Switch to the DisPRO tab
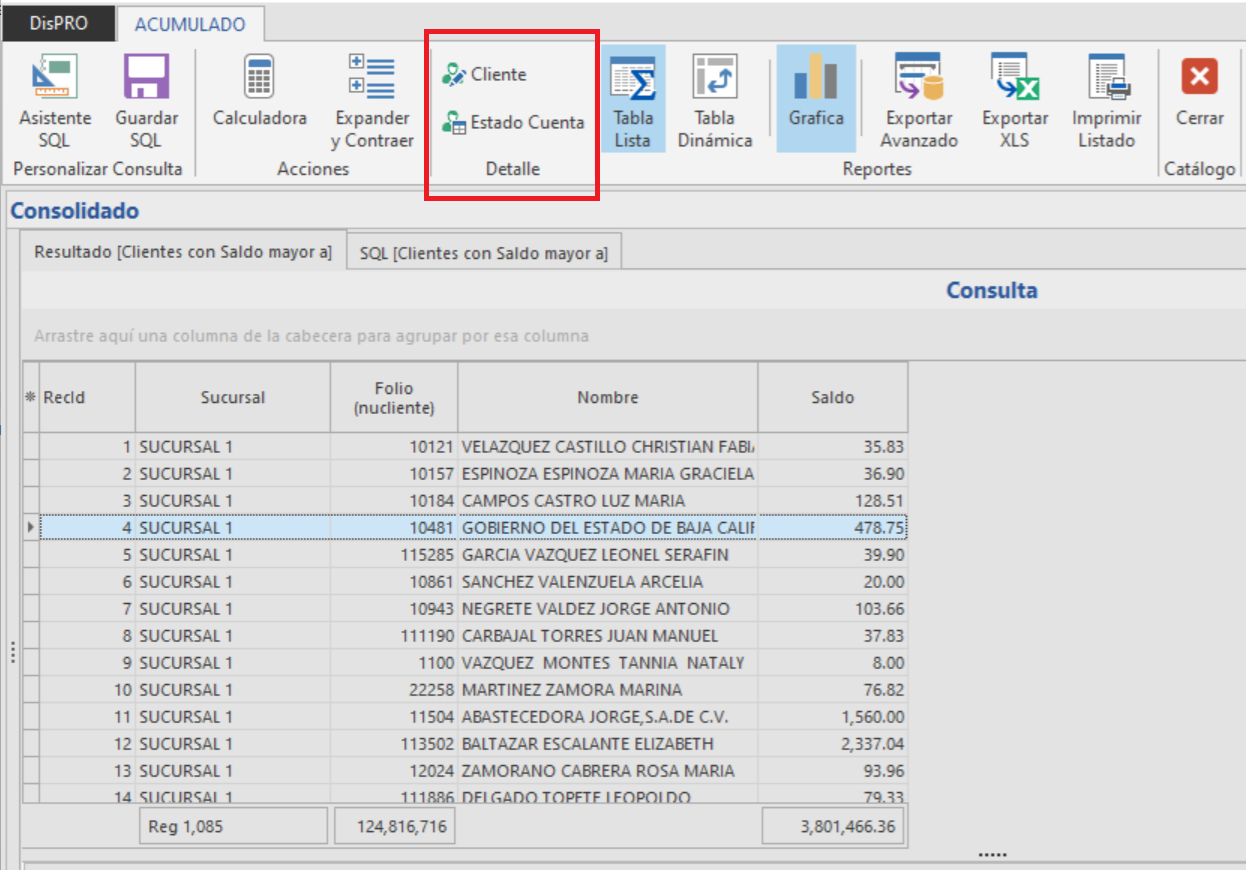1246x870 pixels. tap(57, 24)
